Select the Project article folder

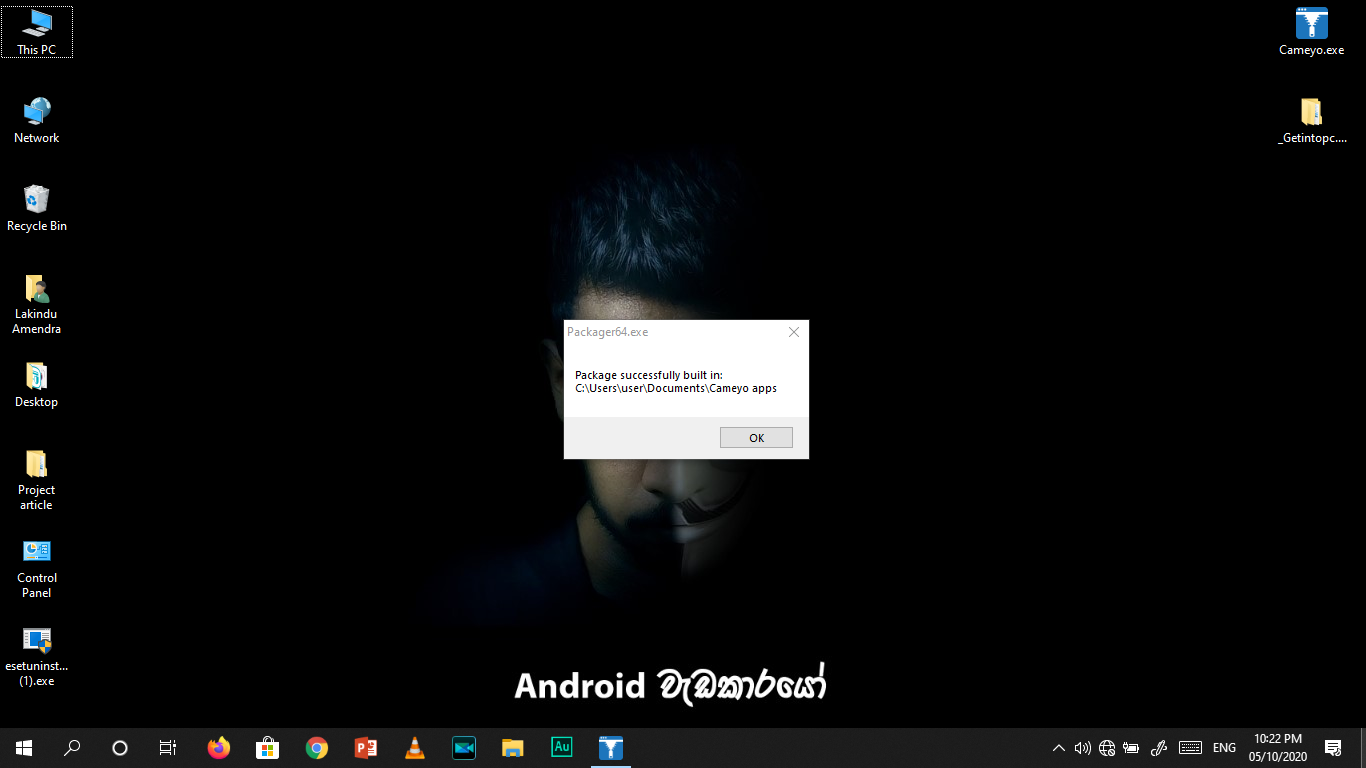coord(37,481)
